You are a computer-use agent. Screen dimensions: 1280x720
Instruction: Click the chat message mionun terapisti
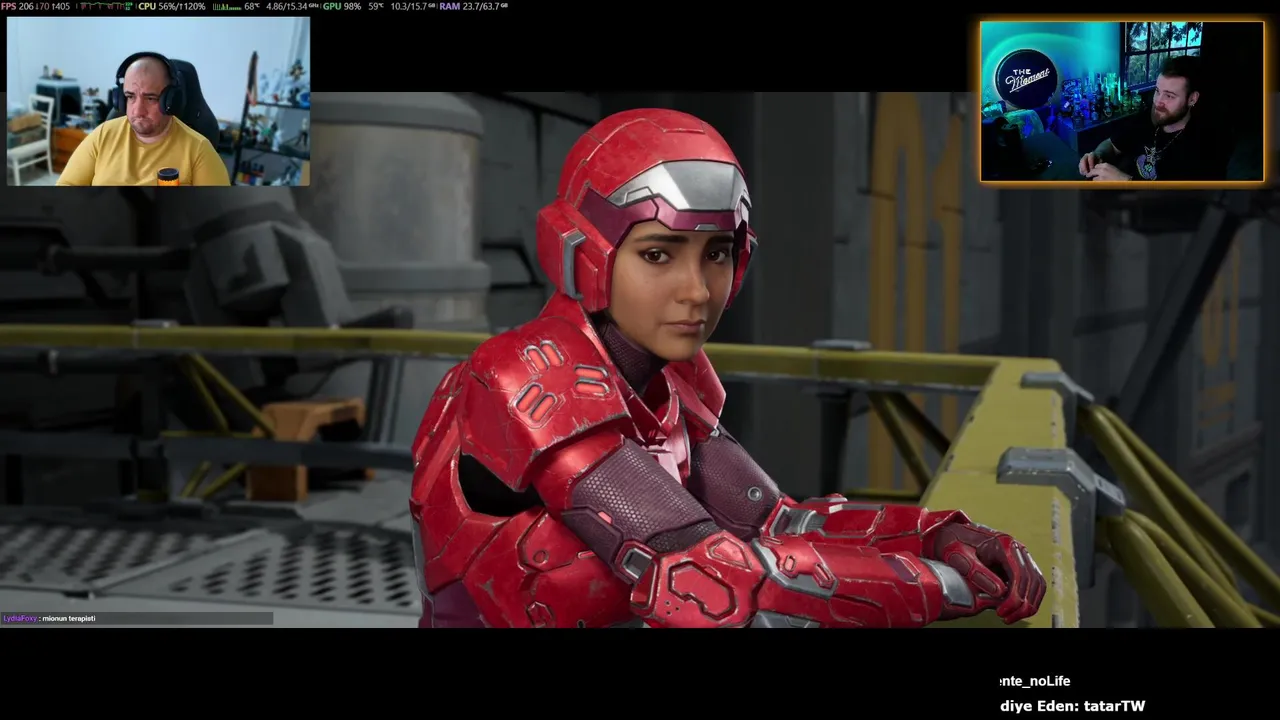click(x=69, y=618)
